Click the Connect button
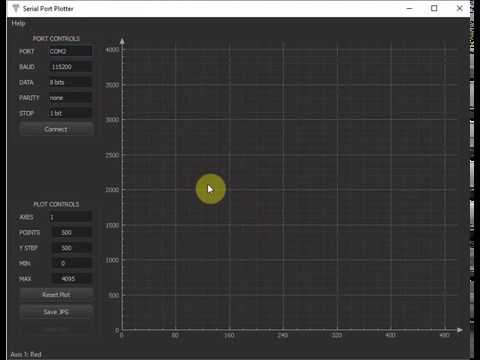Image resolution: width=480 pixels, height=360 pixels. point(56,129)
